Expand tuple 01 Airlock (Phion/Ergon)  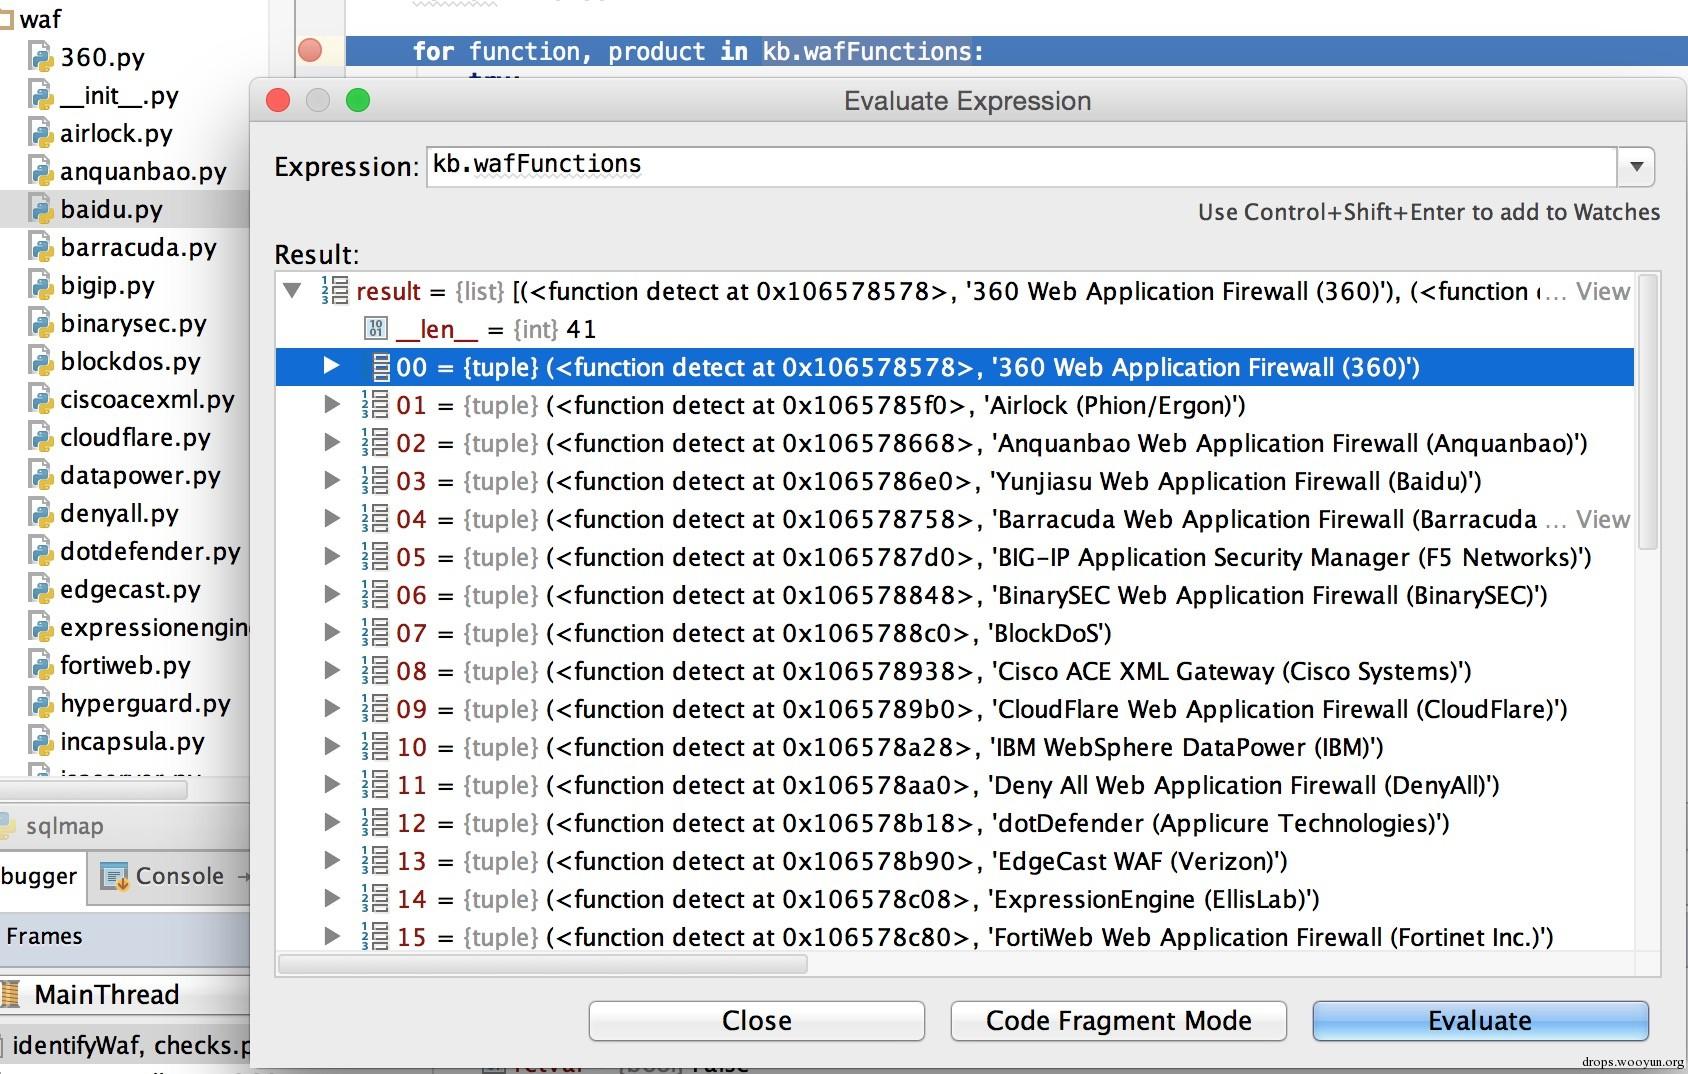(332, 405)
